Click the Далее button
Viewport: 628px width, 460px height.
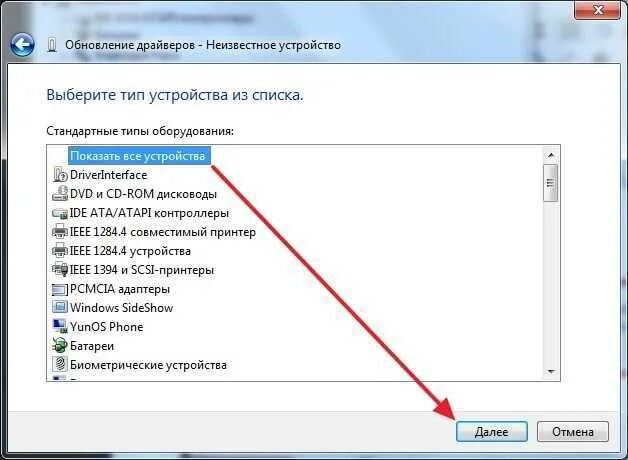click(x=491, y=432)
